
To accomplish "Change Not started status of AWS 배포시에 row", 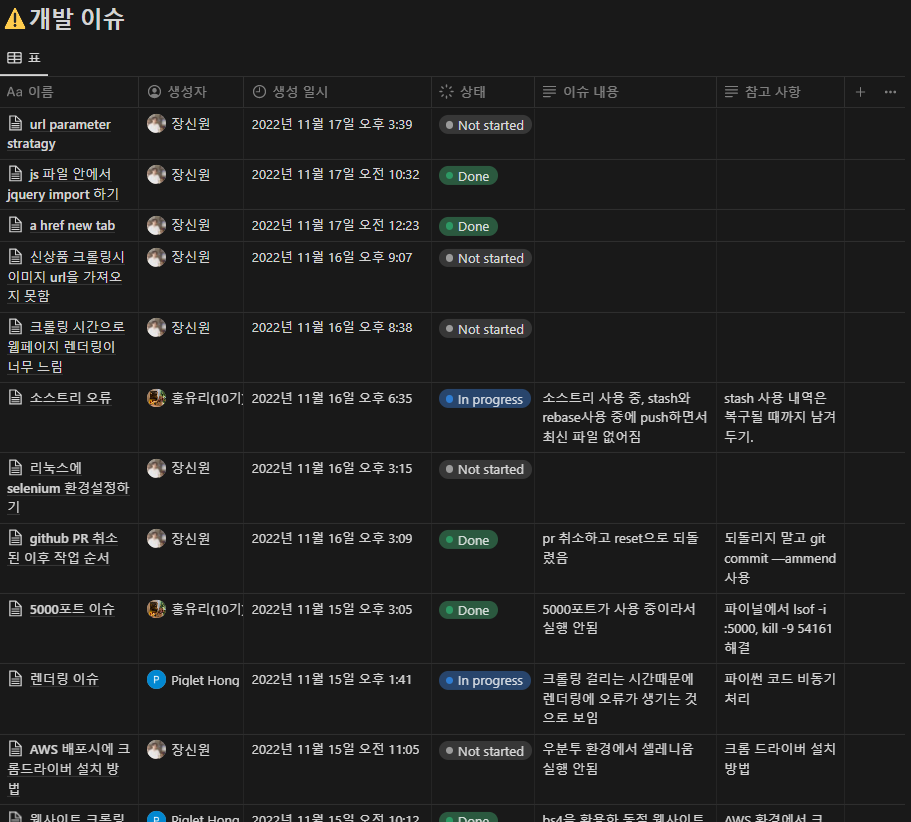I will [x=485, y=751].
